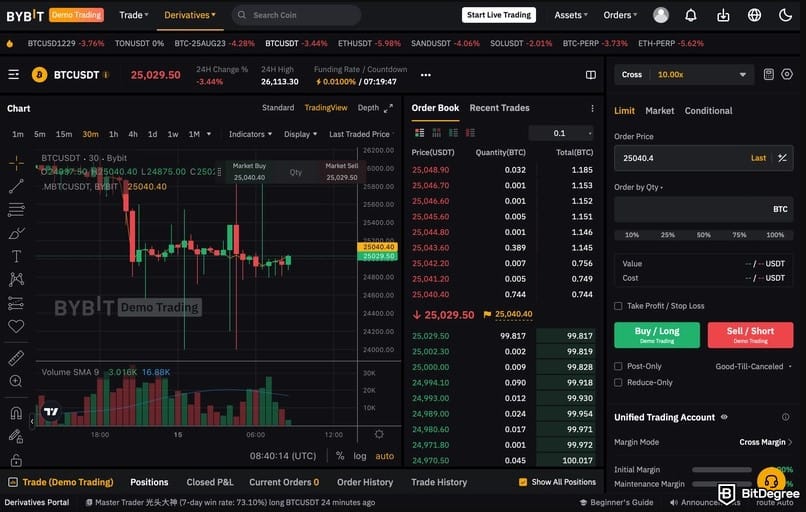Toggle Show All Positions checkbox
Screen dimensions: 806x512
(x=523, y=482)
